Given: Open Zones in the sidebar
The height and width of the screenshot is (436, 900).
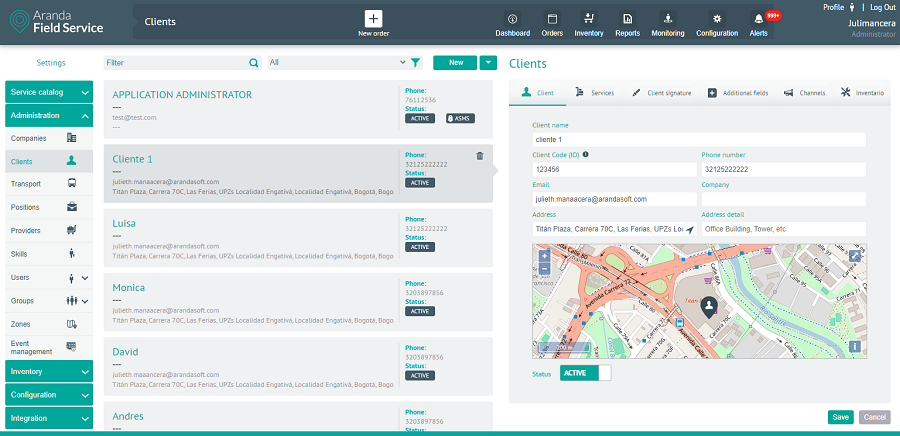Looking at the screenshot, I should click(49, 324).
